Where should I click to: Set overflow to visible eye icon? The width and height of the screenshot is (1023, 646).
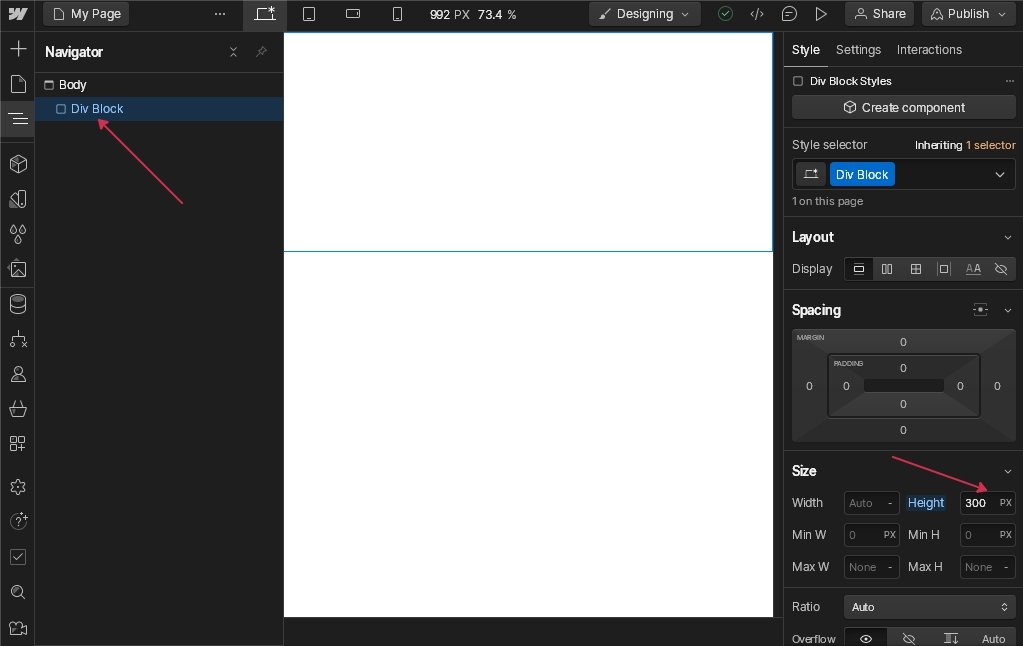(866, 638)
